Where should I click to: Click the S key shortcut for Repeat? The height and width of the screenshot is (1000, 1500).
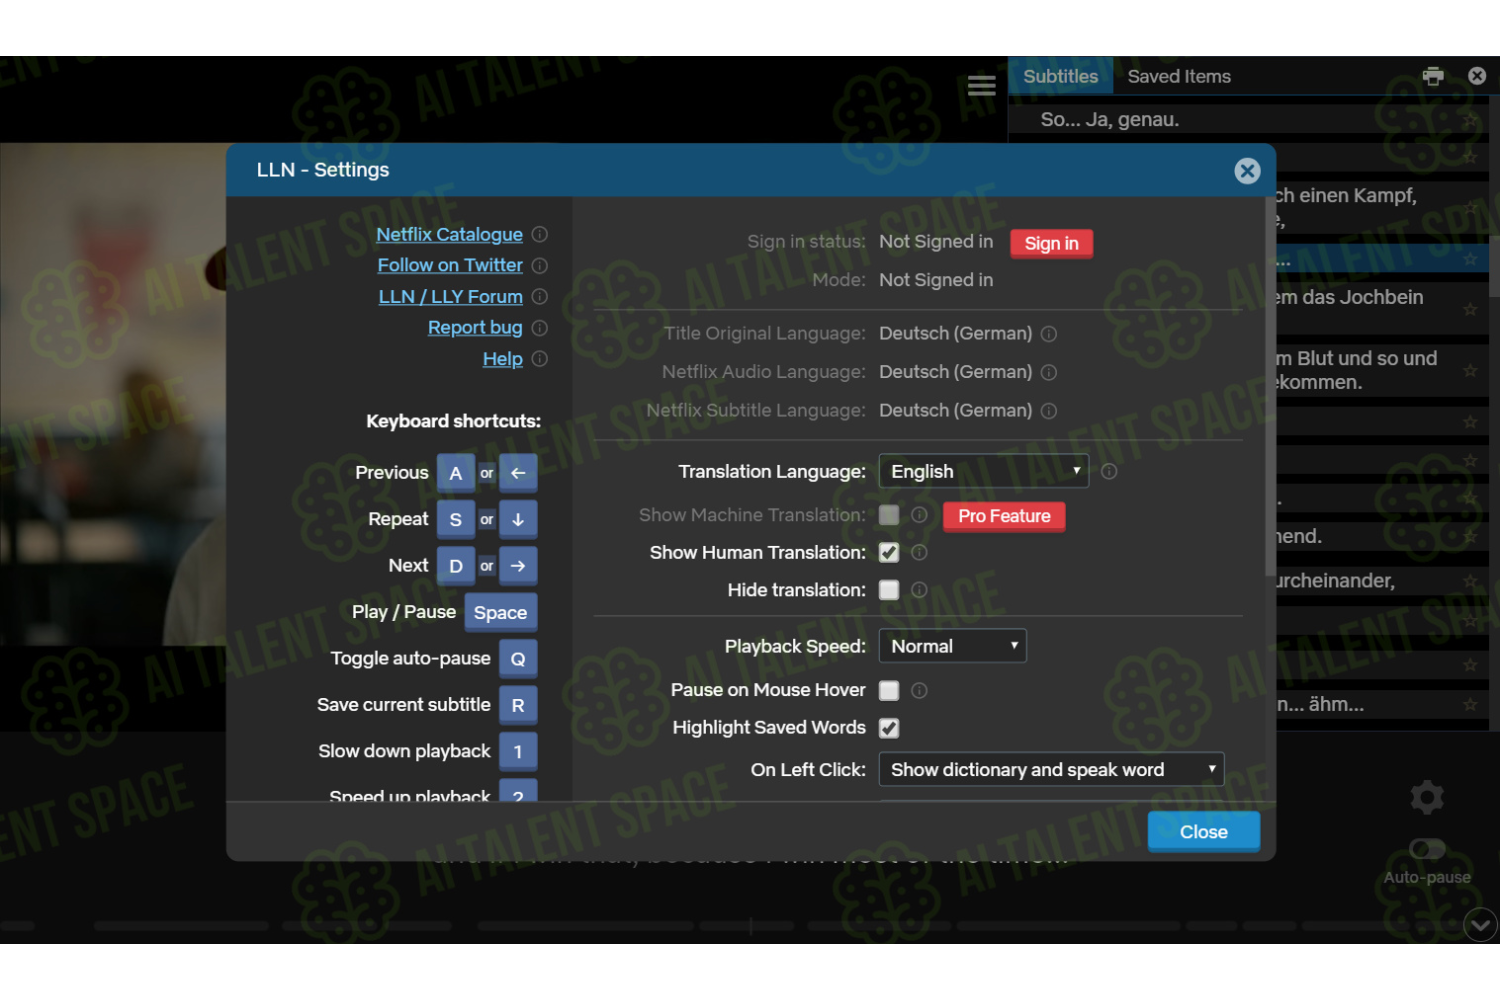click(x=456, y=519)
